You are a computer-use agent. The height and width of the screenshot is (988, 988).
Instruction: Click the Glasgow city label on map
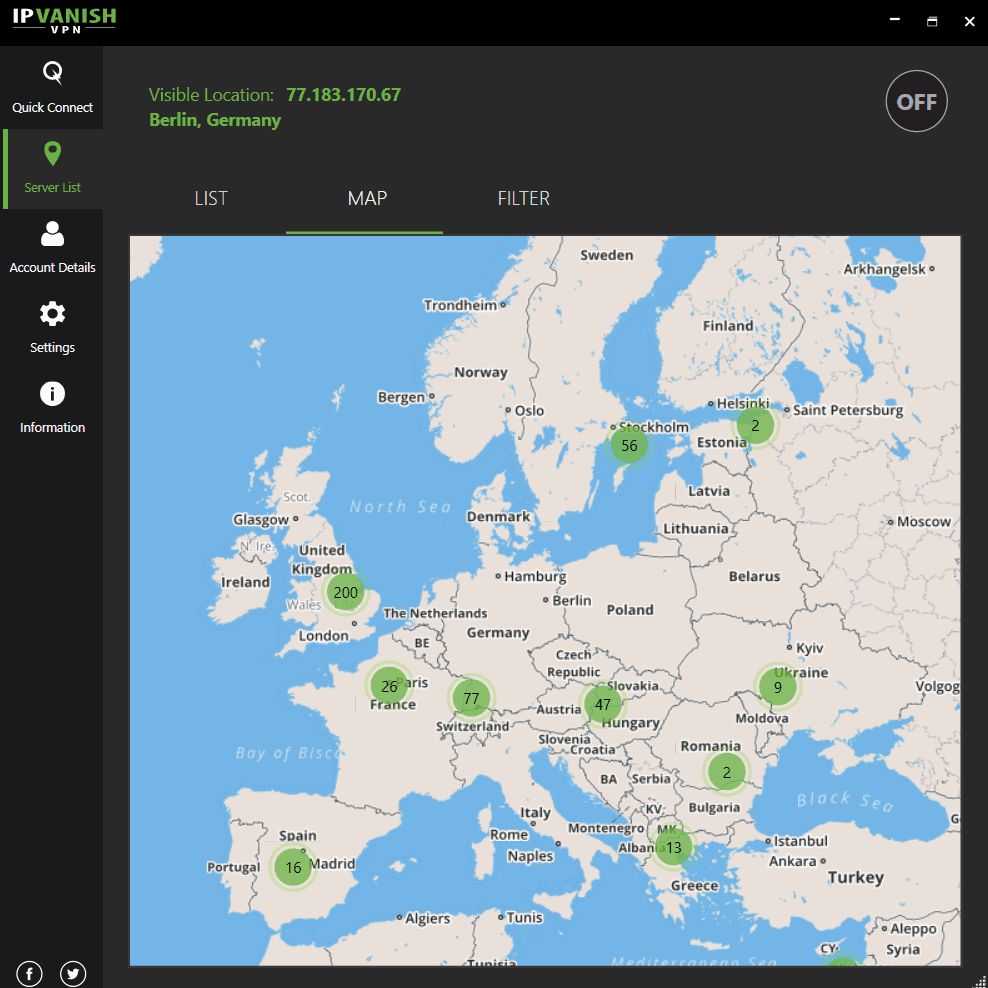[260, 520]
